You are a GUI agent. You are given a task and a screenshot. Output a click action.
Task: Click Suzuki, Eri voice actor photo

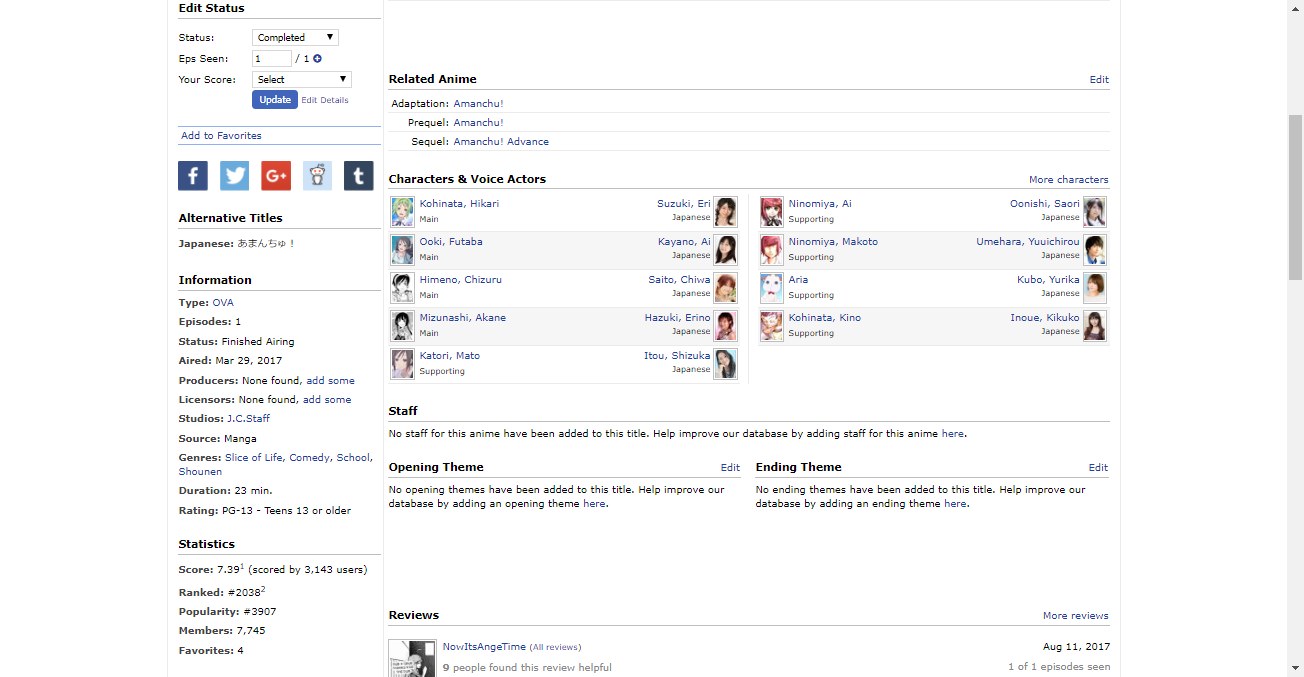725,212
